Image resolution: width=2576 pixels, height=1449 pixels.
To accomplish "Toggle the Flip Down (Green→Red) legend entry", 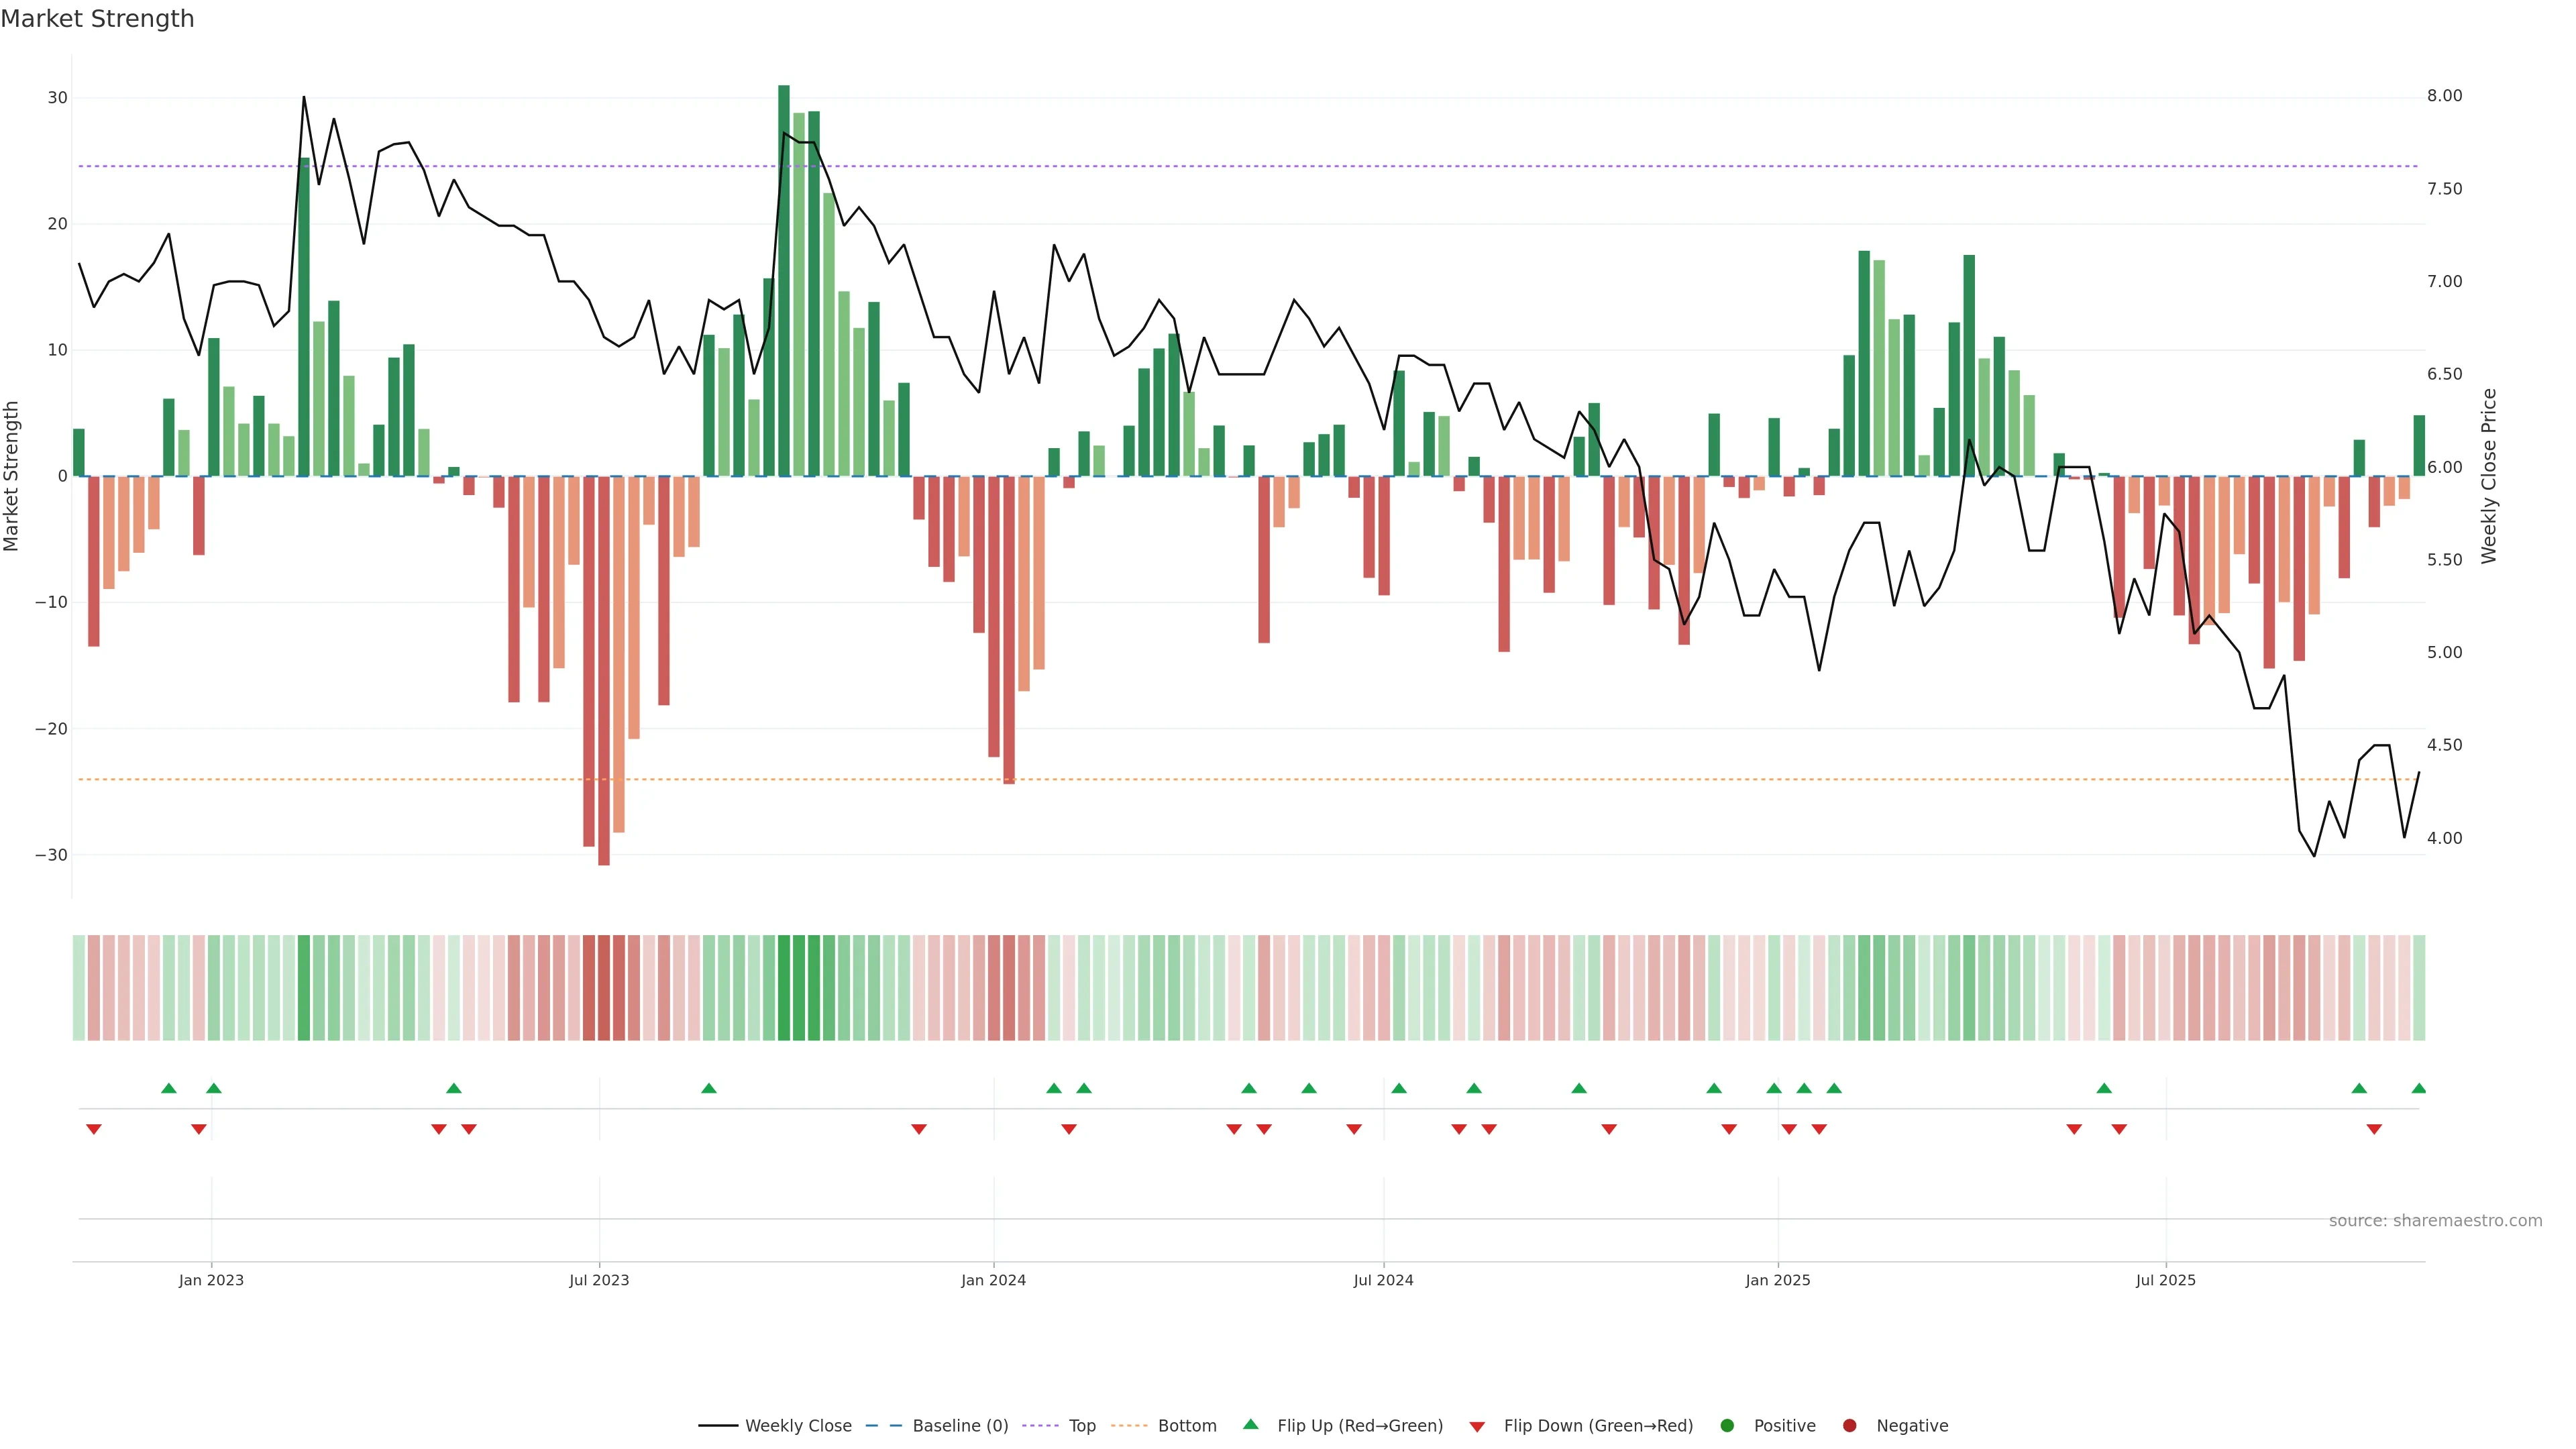I will pos(1598,1426).
